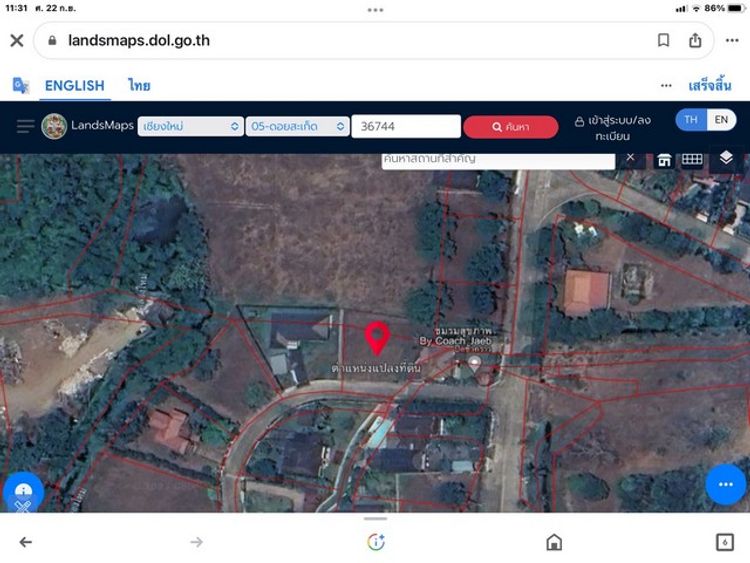Open the Google Translate icon
750x563 pixels.
point(21,86)
